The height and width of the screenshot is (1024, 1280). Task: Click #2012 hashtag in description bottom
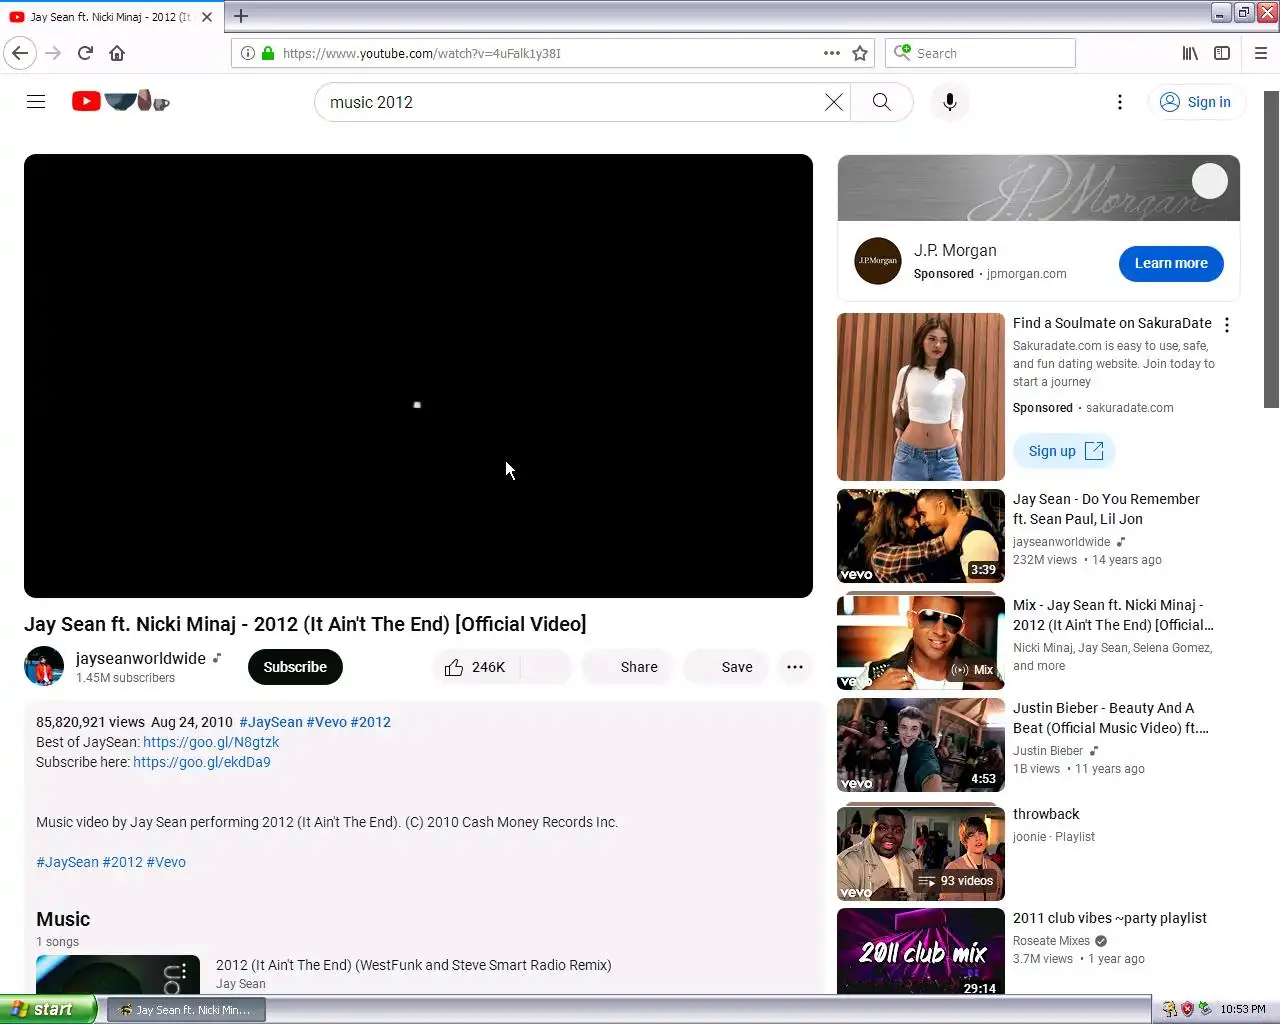(x=122, y=862)
